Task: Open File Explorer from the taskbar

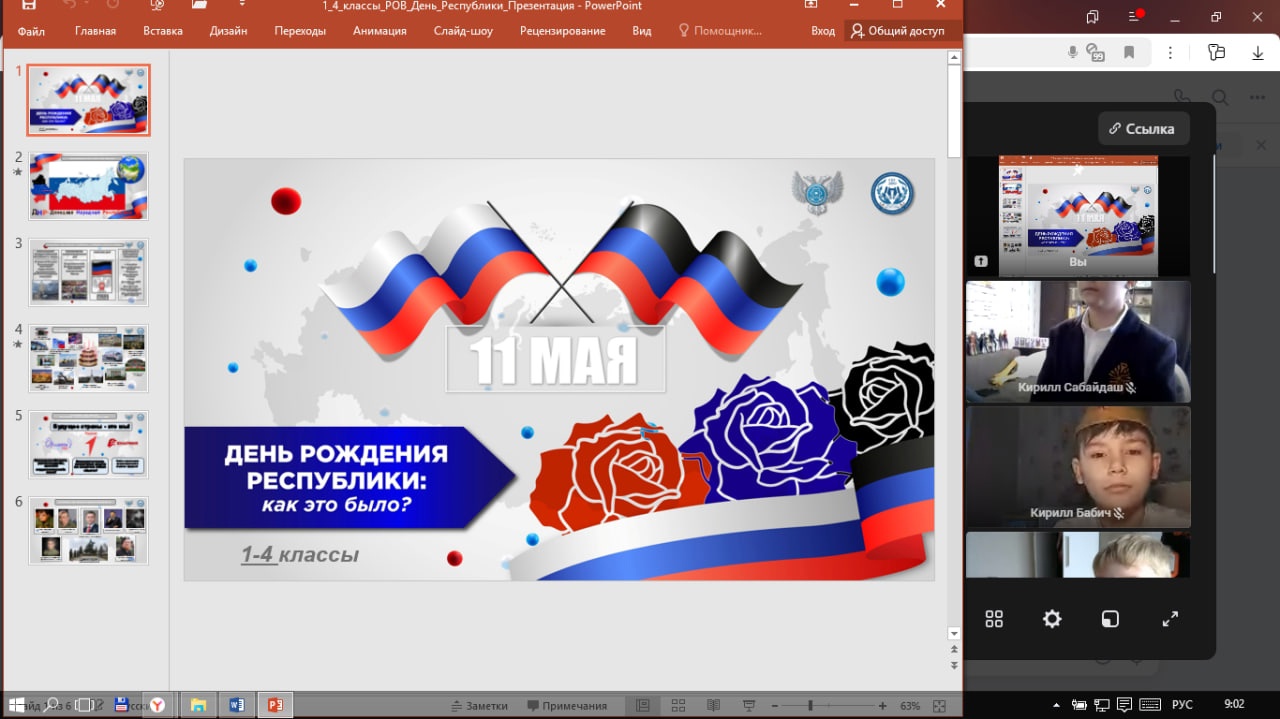Action: 198,705
